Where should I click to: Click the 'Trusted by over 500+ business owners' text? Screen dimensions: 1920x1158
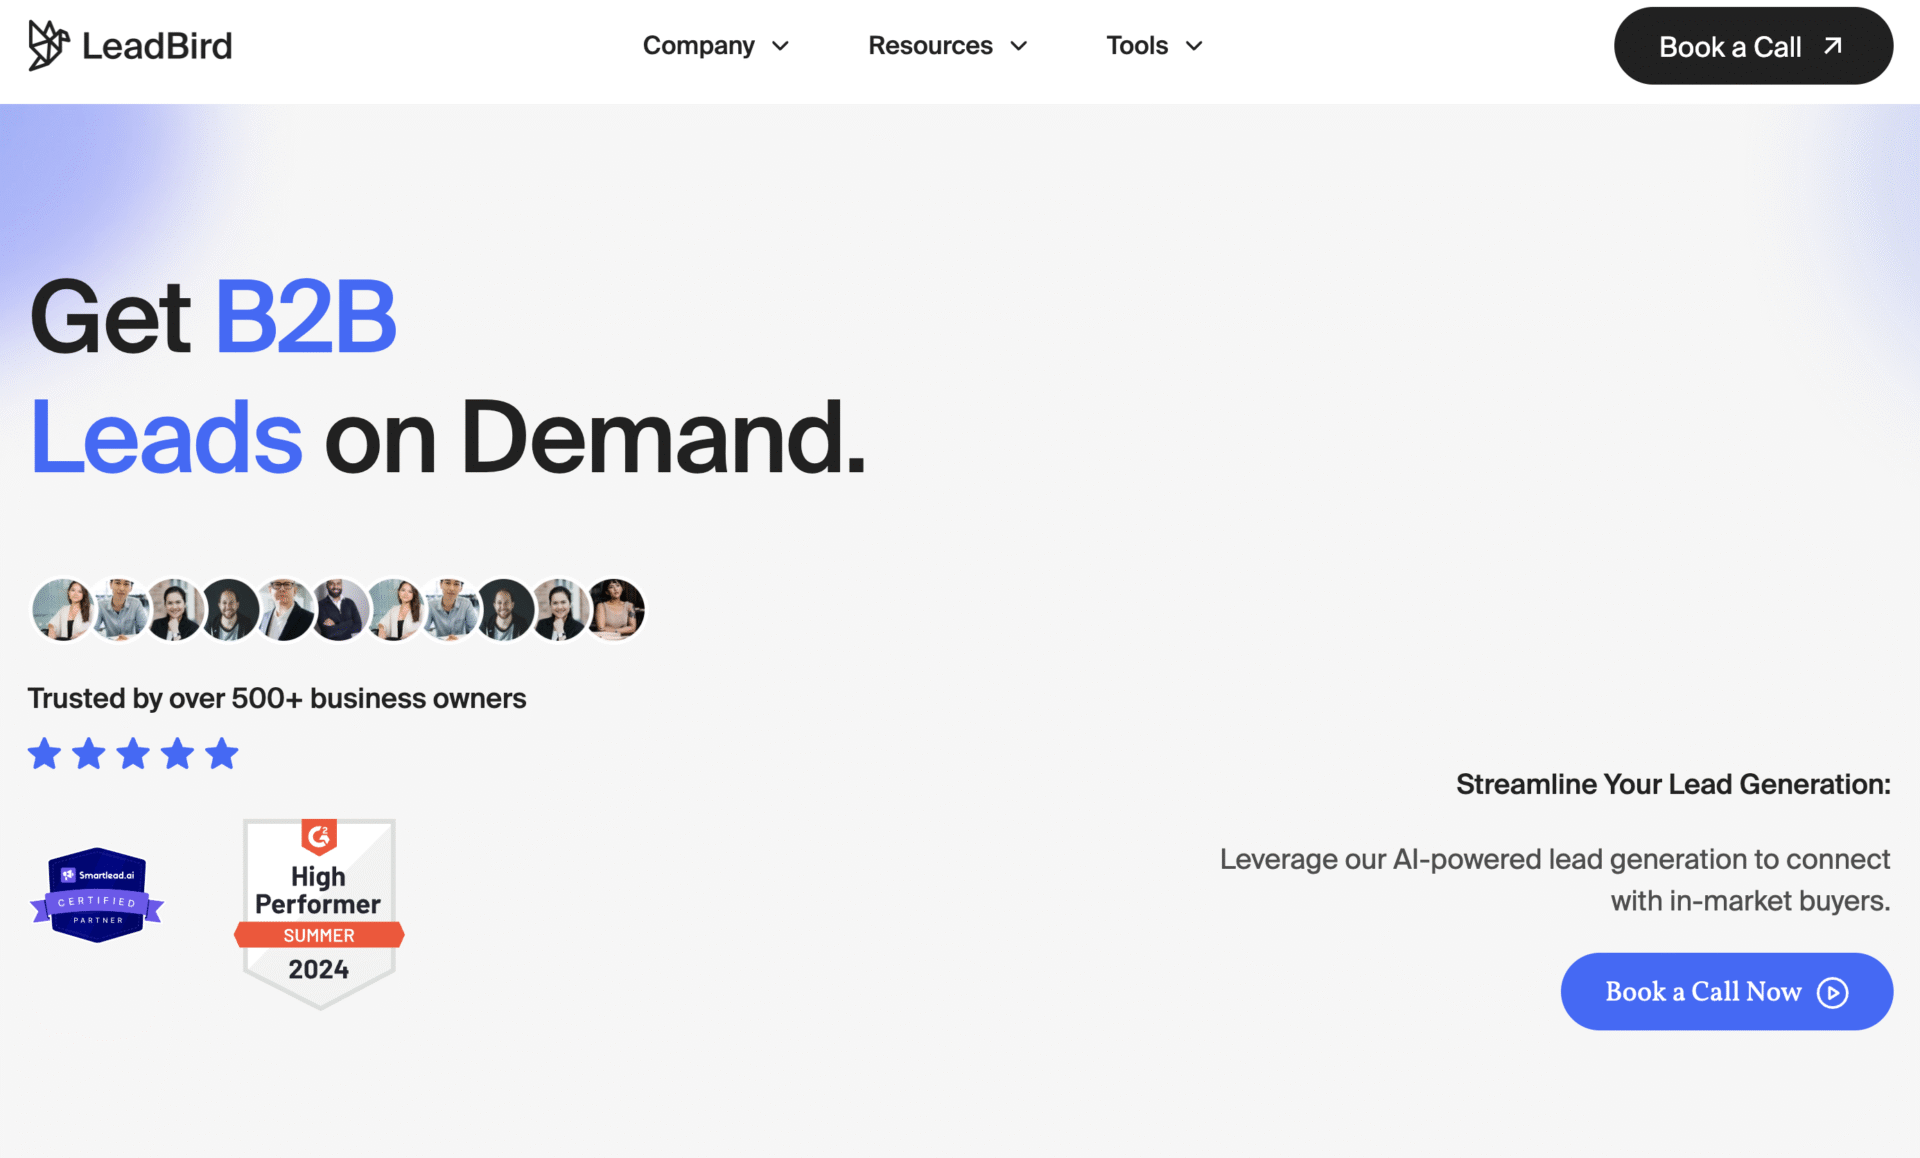(x=277, y=698)
